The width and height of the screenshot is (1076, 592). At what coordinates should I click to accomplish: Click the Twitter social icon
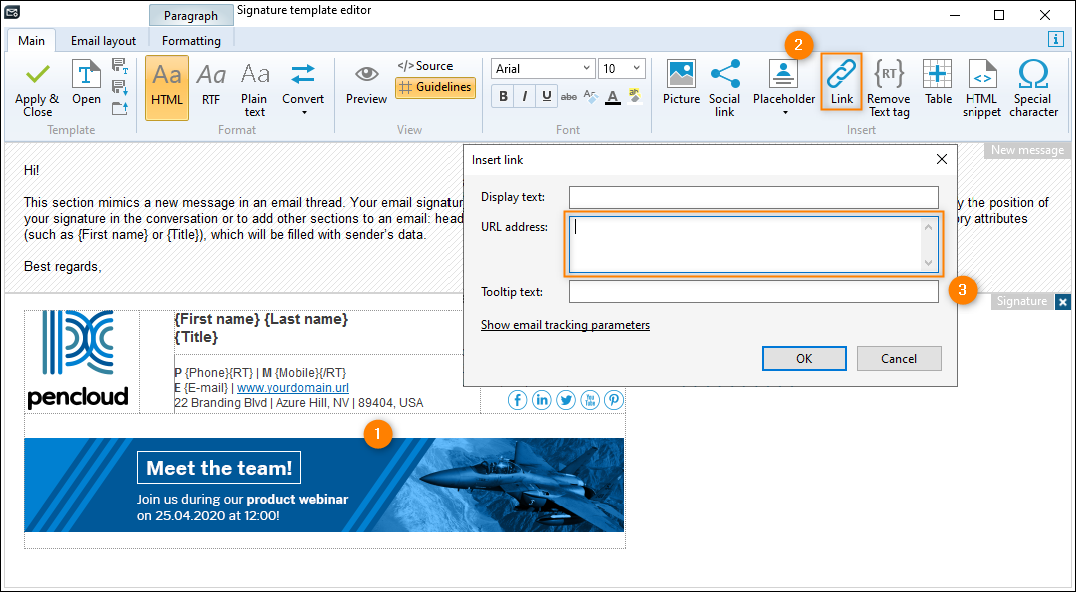click(565, 399)
